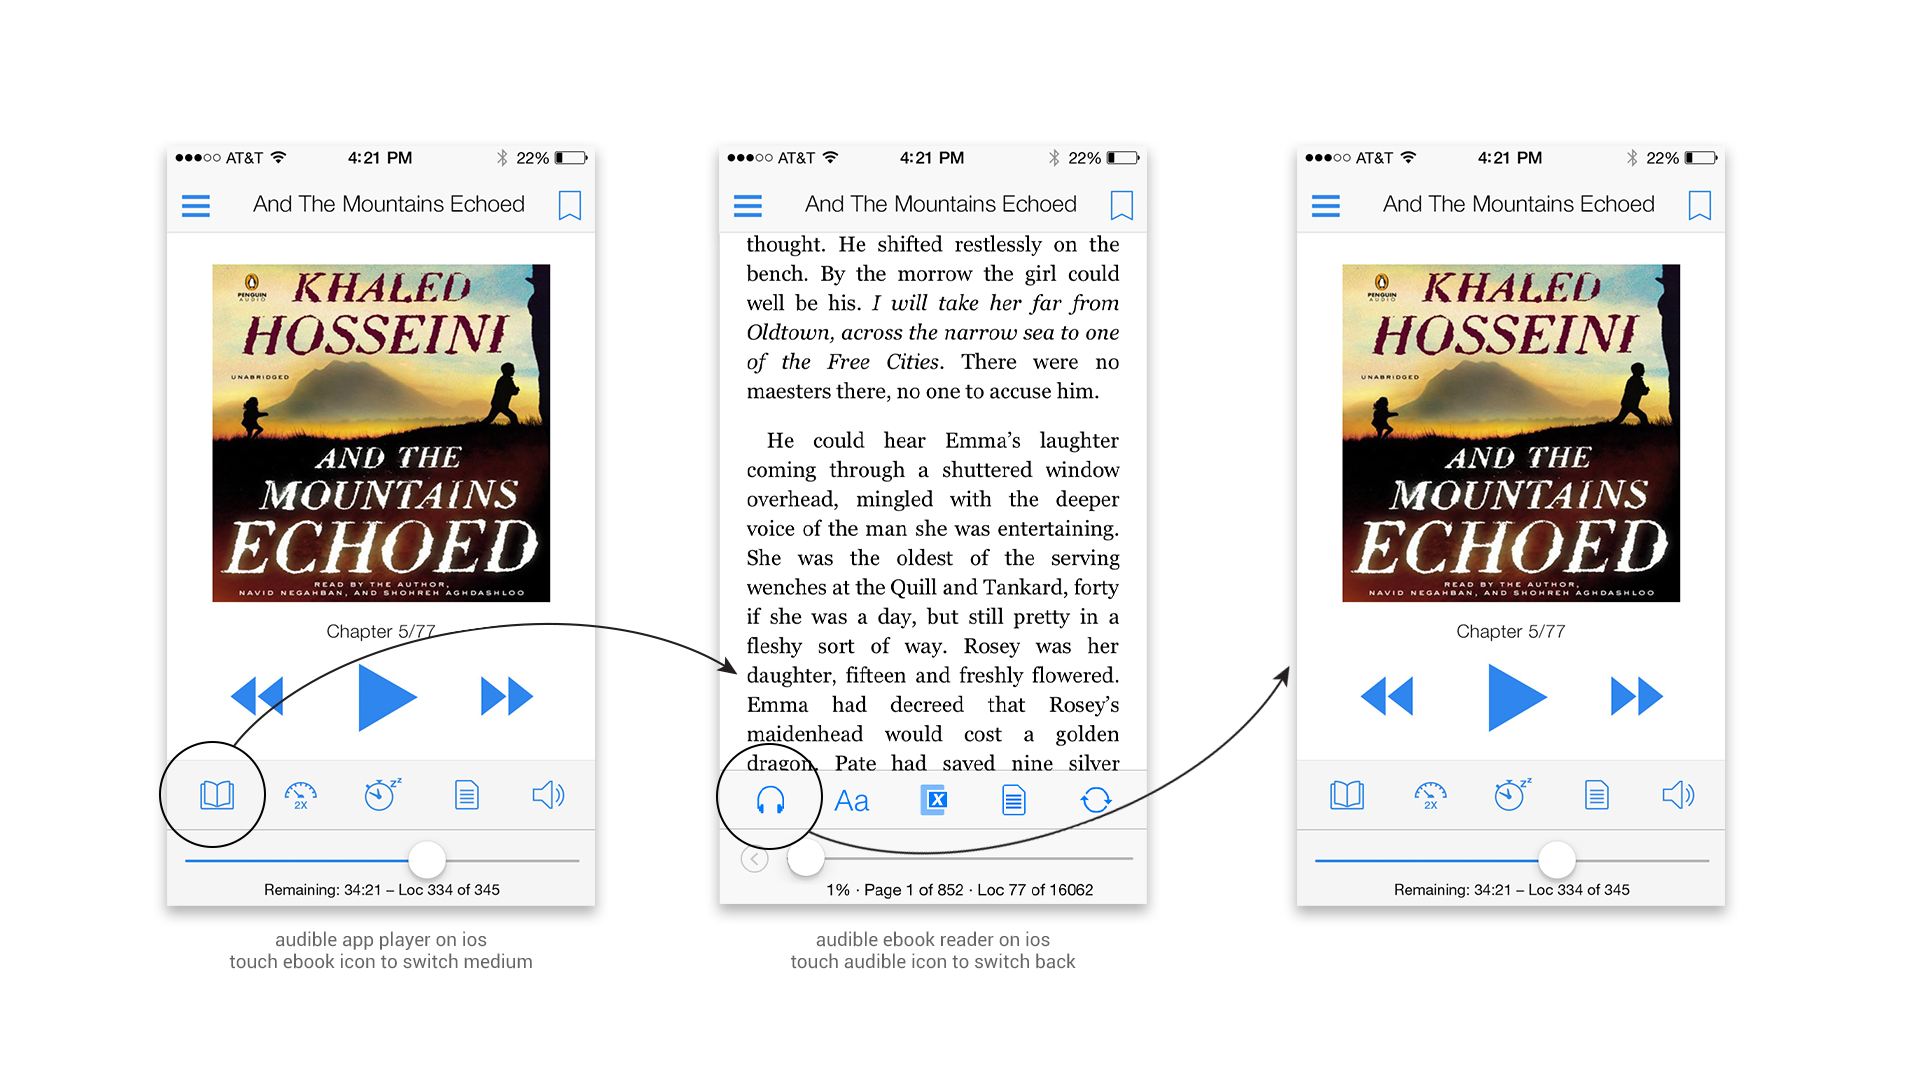Tap the back chevron beside reader progress bar
The width and height of the screenshot is (1920, 1080).
tap(755, 859)
